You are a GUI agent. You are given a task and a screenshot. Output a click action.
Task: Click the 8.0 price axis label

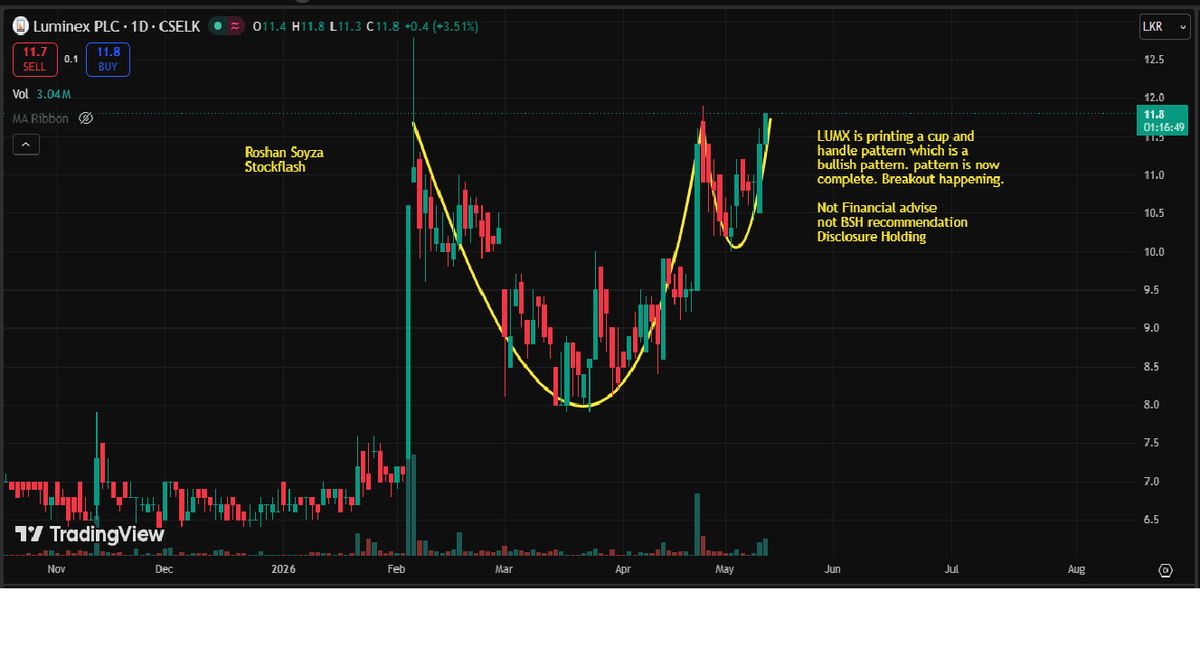pos(1153,405)
